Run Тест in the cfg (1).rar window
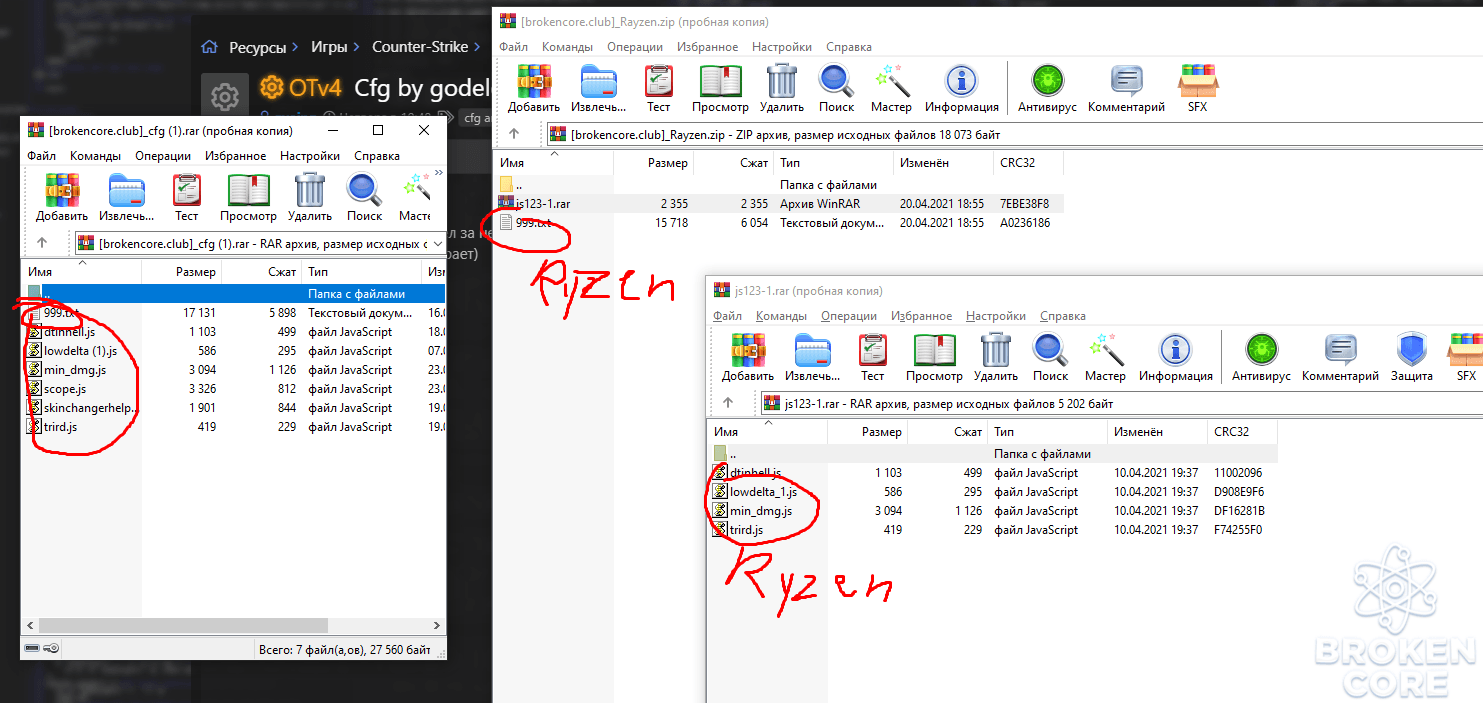This screenshot has width=1483, height=703. (187, 196)
